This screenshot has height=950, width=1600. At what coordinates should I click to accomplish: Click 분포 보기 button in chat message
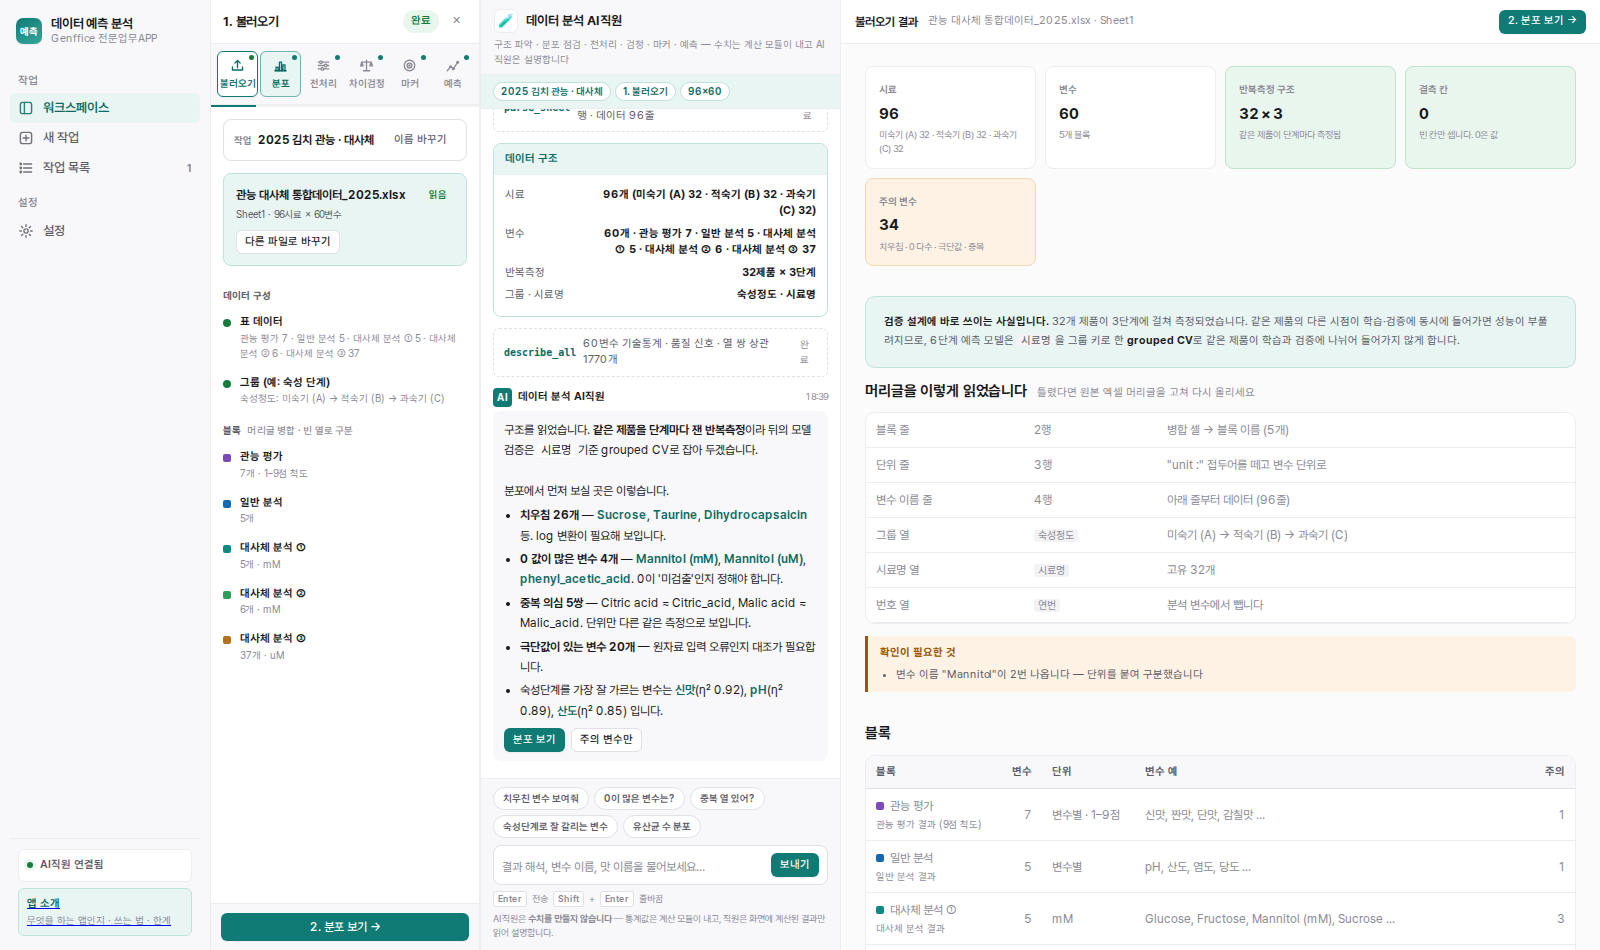[534, 739]
